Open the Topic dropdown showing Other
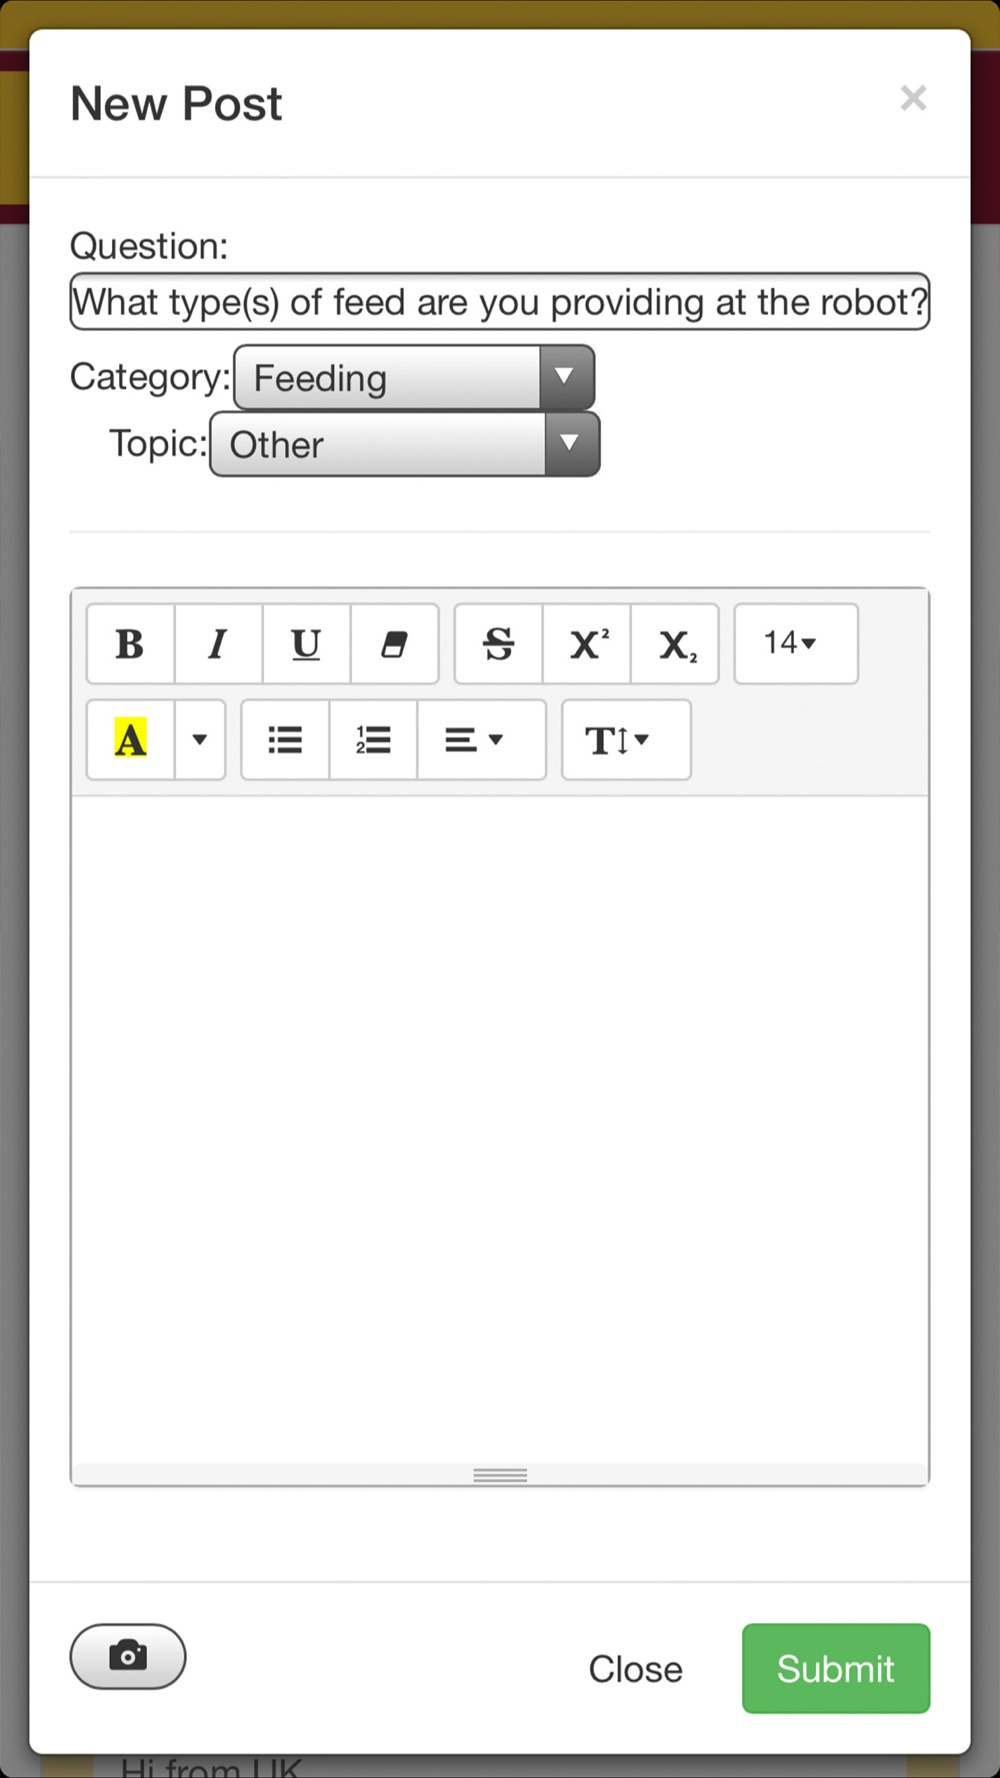Viewport: 1000px width, 1778px height. point(405,444)
